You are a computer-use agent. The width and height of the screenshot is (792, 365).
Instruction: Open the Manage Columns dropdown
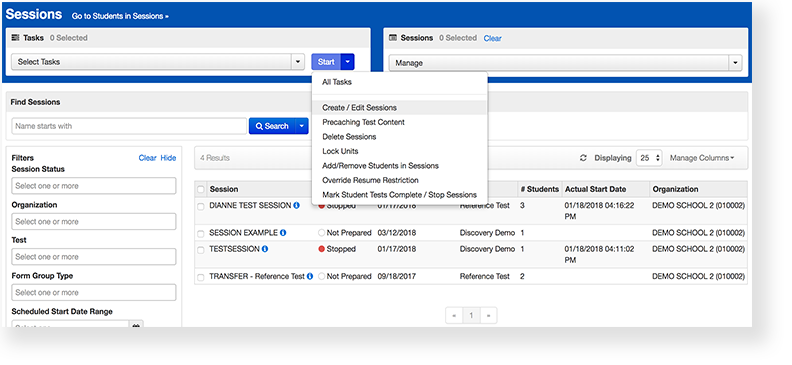click(702, 158)
